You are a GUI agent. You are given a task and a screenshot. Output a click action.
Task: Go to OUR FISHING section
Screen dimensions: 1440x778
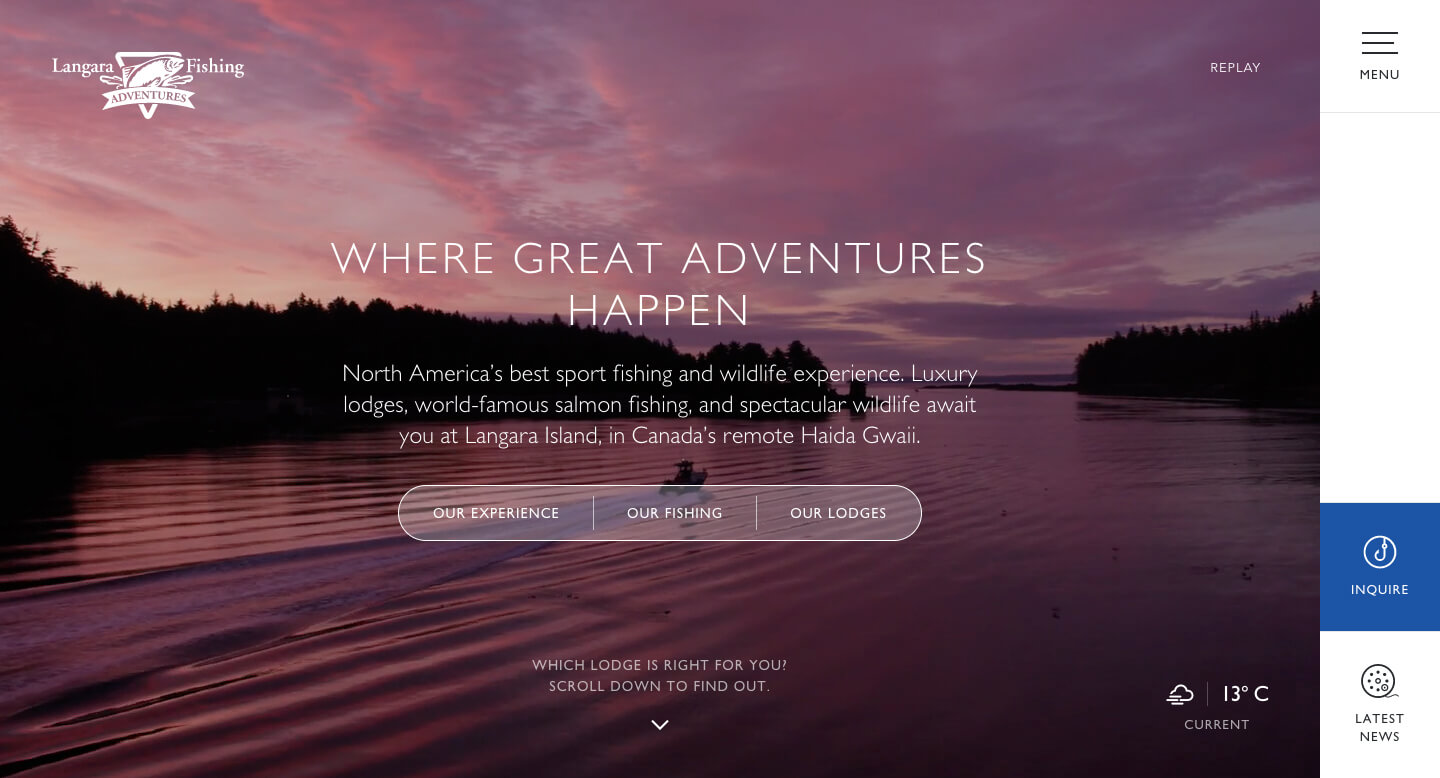click(675, 513)
